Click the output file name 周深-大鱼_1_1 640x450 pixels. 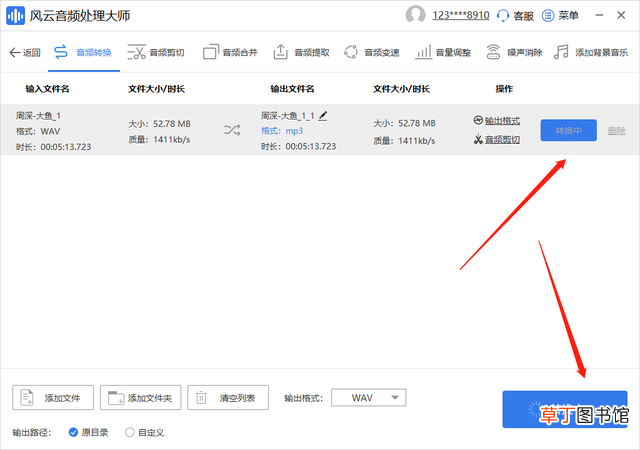(x=288, y=116)
